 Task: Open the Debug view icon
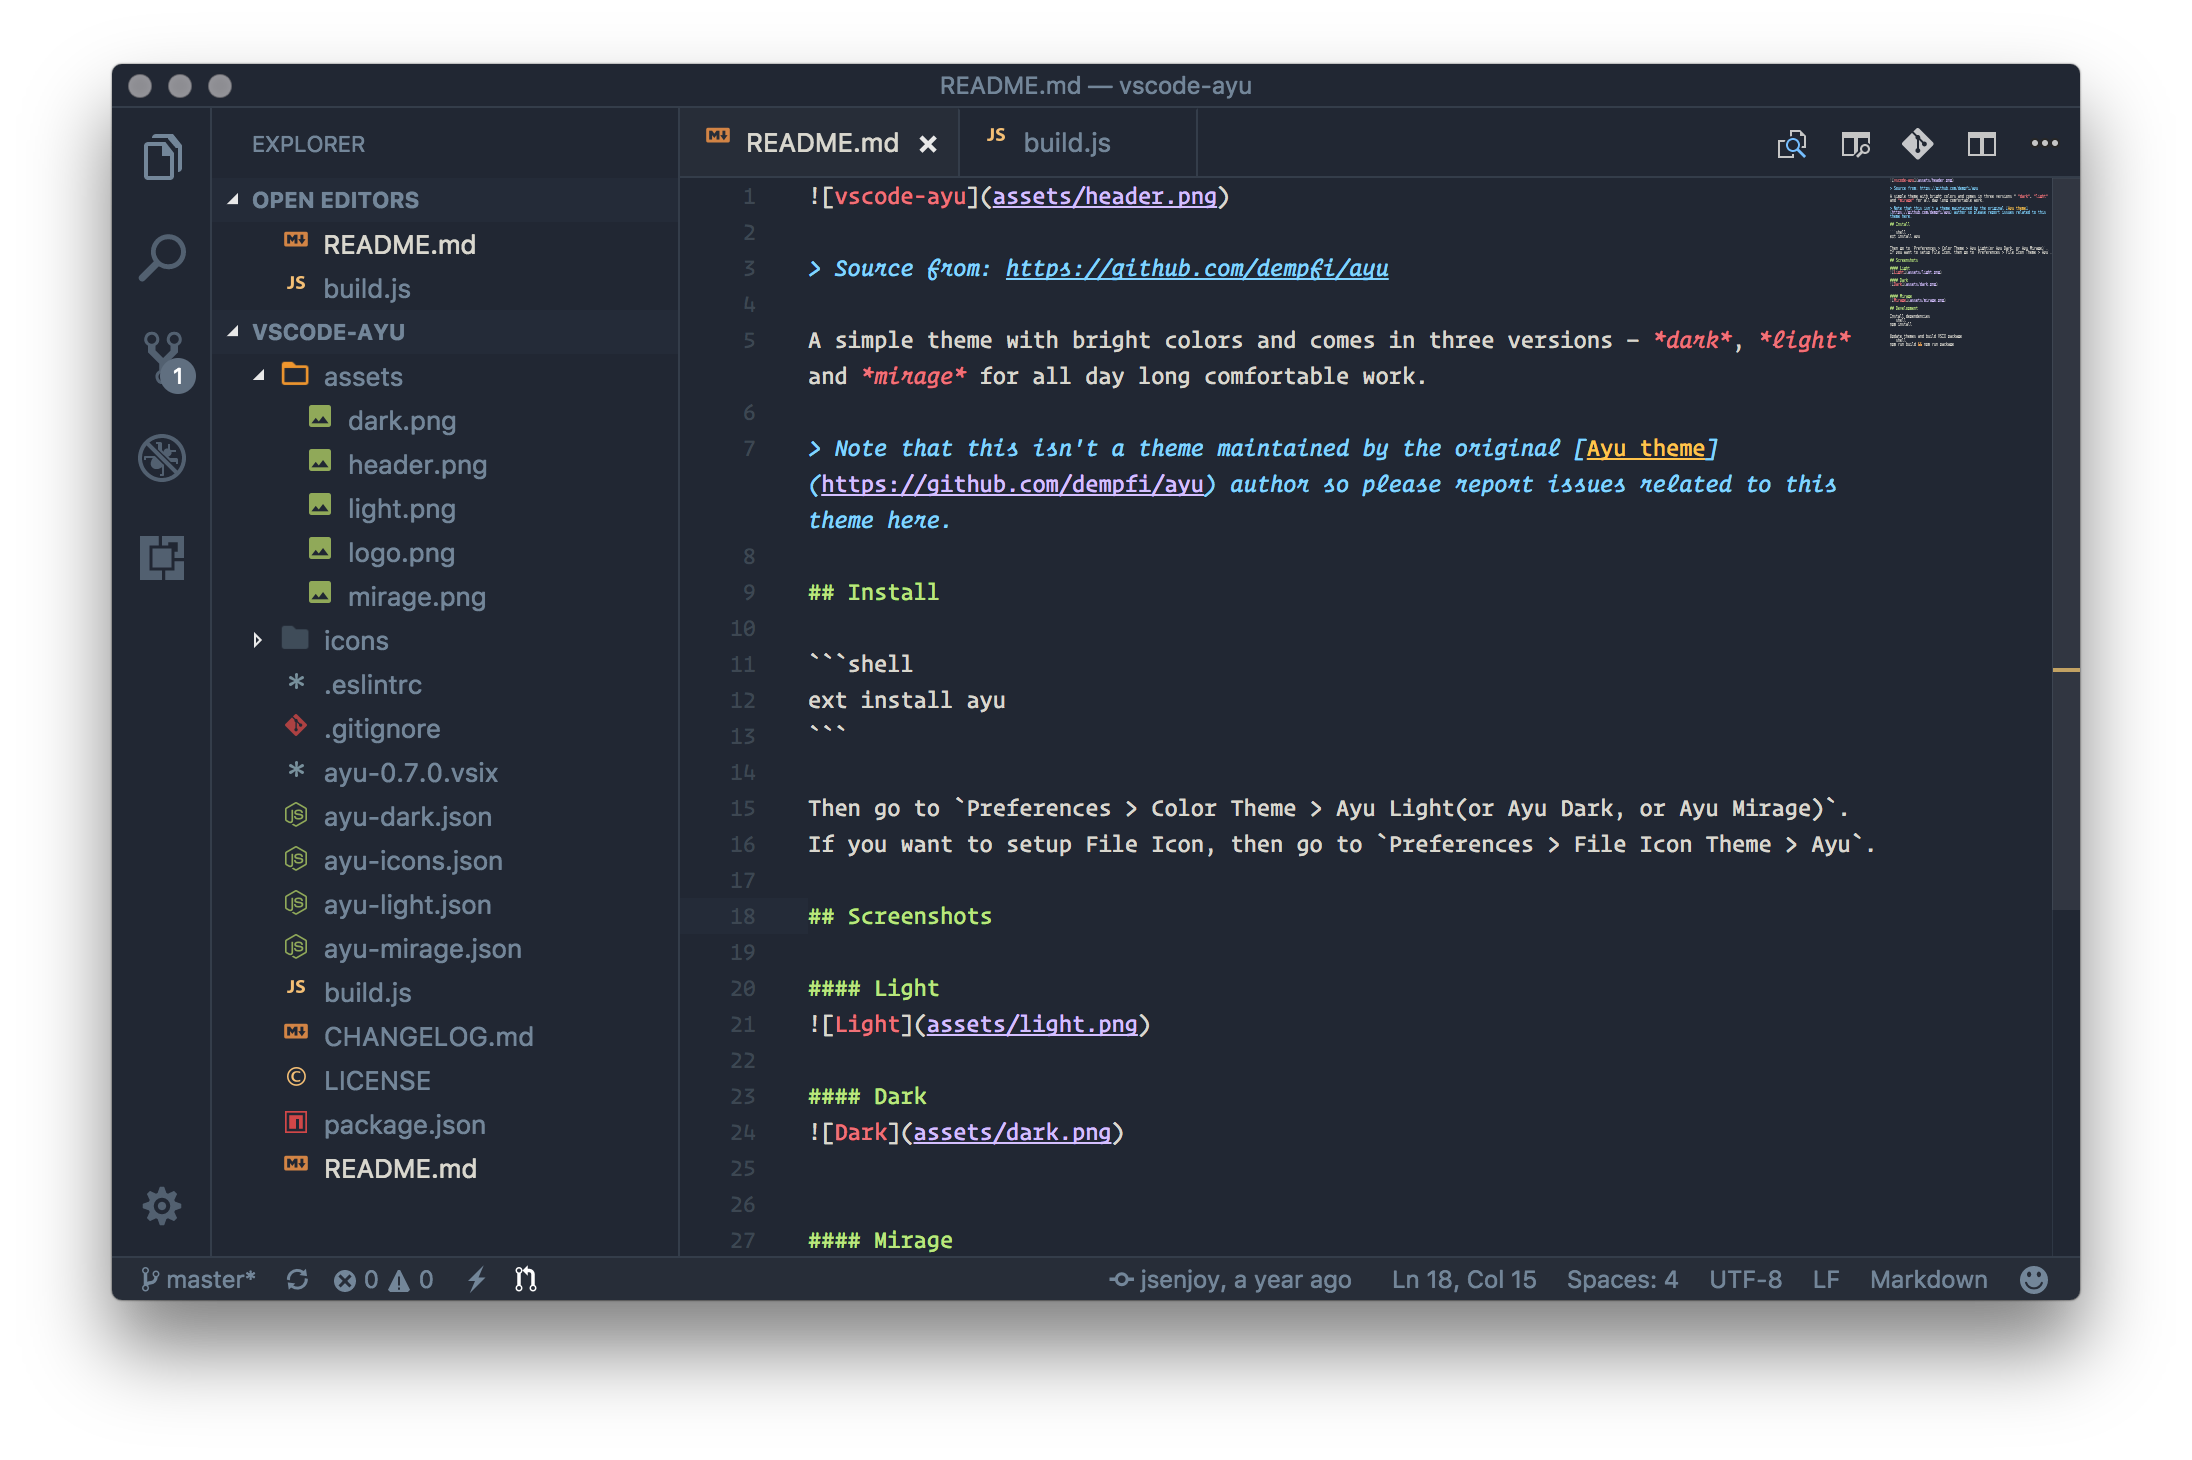pos(162,458)
